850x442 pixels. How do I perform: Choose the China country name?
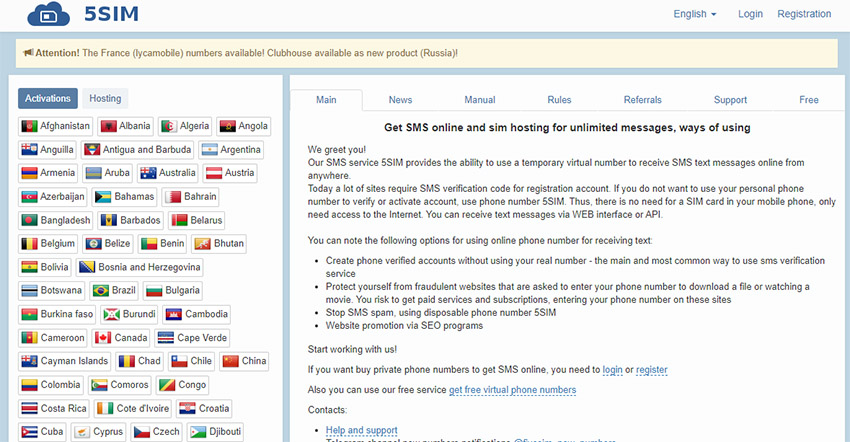[254, 361]
